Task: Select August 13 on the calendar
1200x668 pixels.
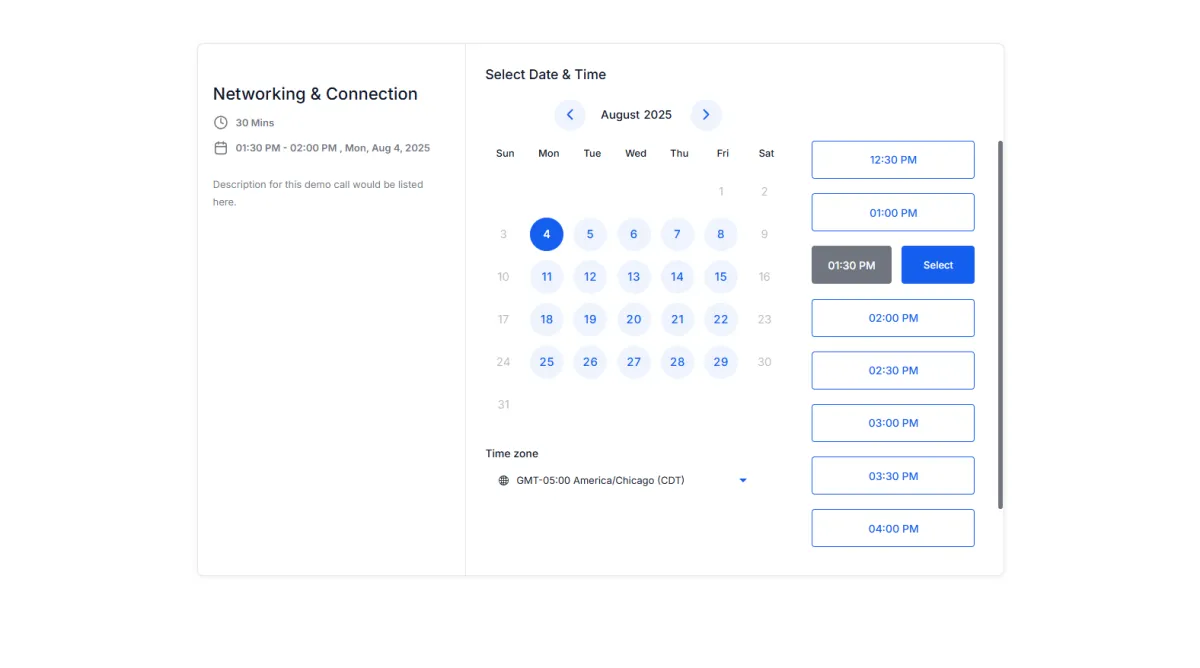Action: [634, 277]
